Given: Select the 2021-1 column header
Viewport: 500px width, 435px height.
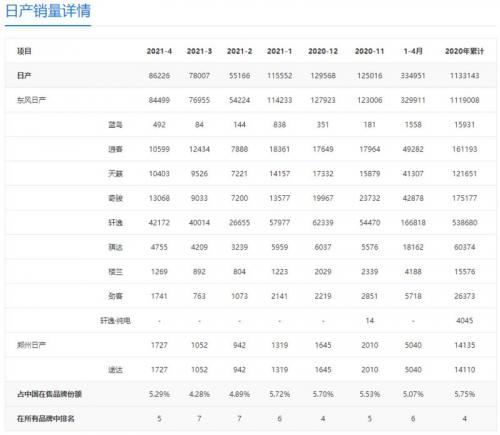Looking at the screenshot, I should tap(279, 51).
